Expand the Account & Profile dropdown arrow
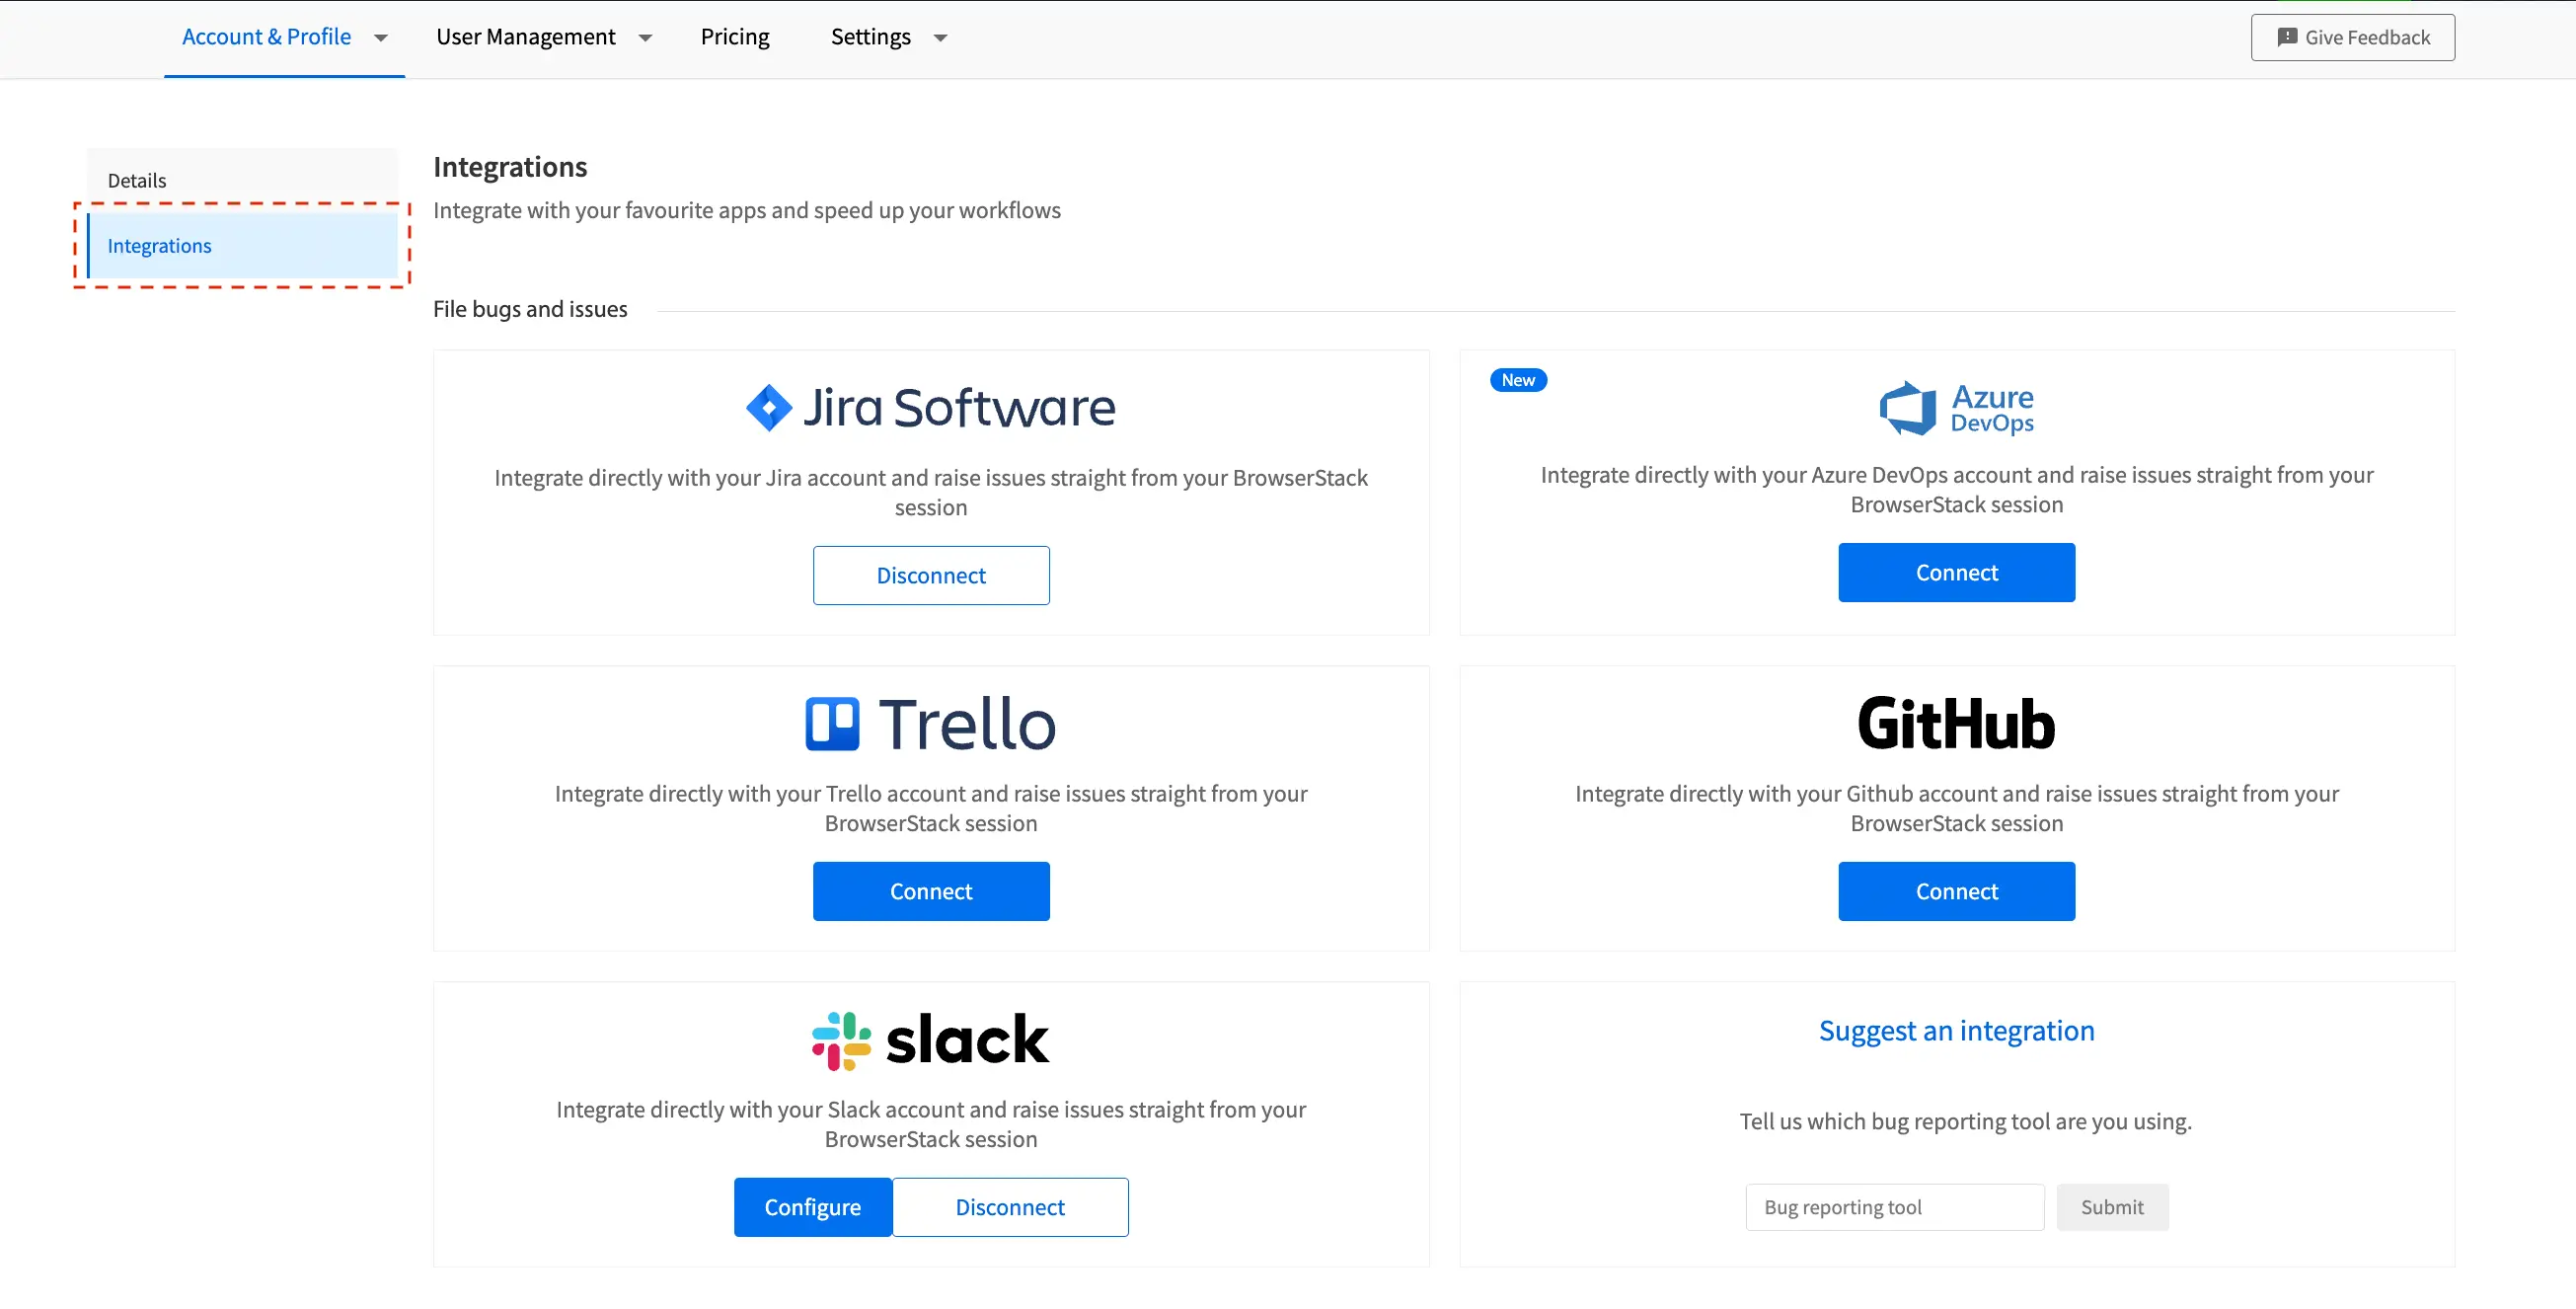Screen dimensions: 2576x1309 tap(381, 38)
